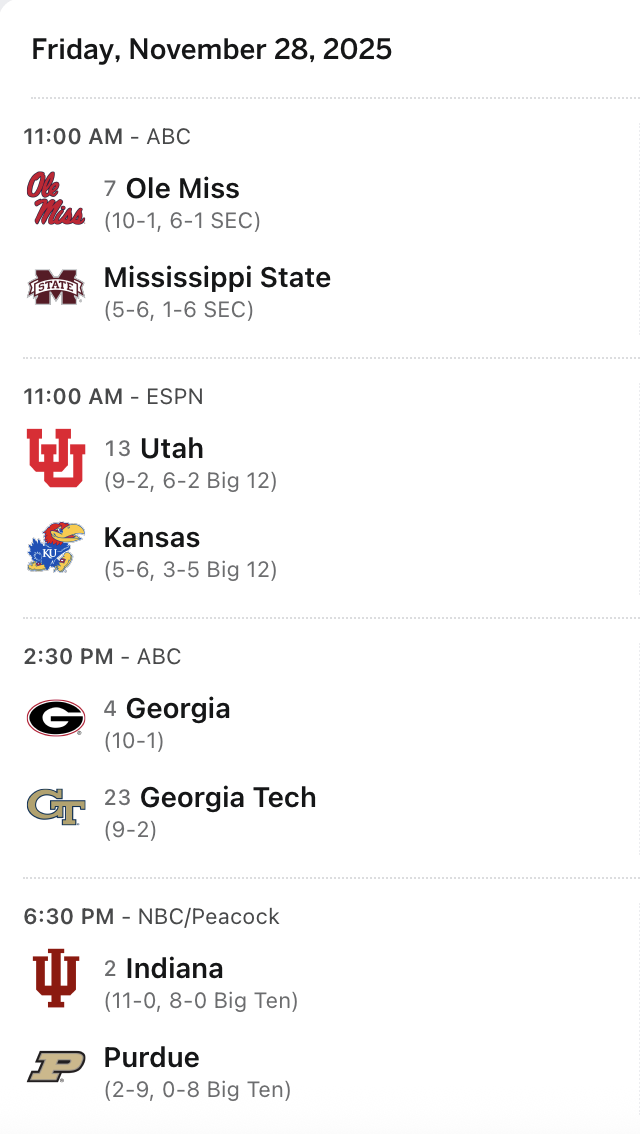Click the Friday, November 28, 2025 heading

click(212, 50)
